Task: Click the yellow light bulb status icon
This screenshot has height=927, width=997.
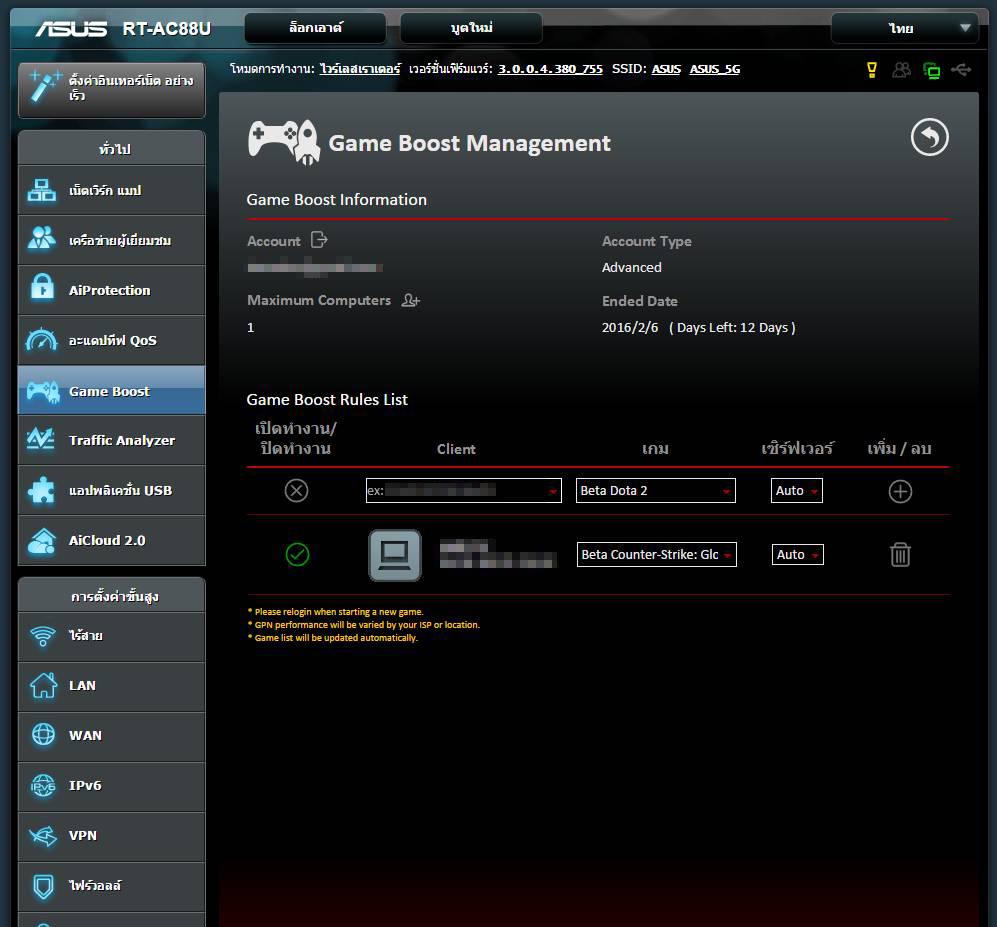Action: point(872,70)
